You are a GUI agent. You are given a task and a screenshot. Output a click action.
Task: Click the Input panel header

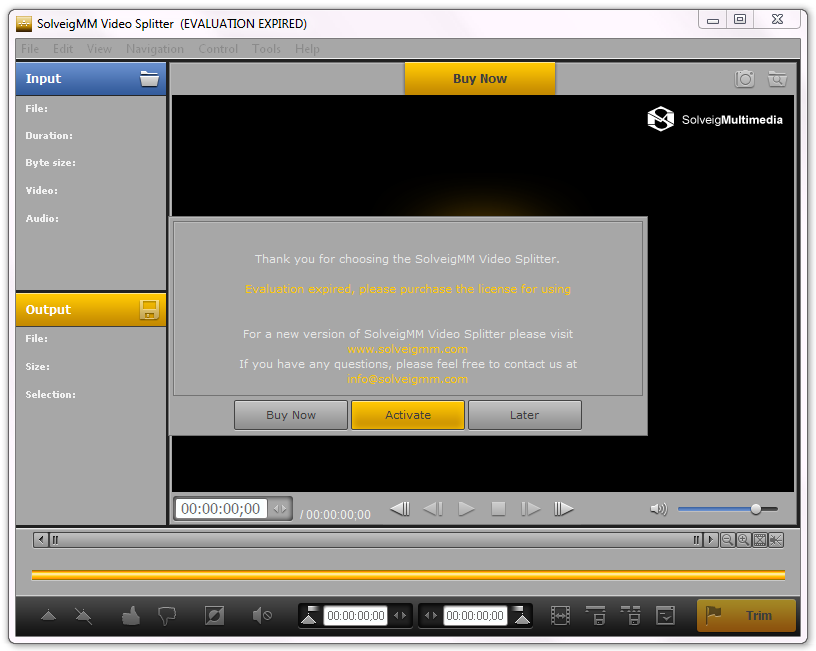91,79
